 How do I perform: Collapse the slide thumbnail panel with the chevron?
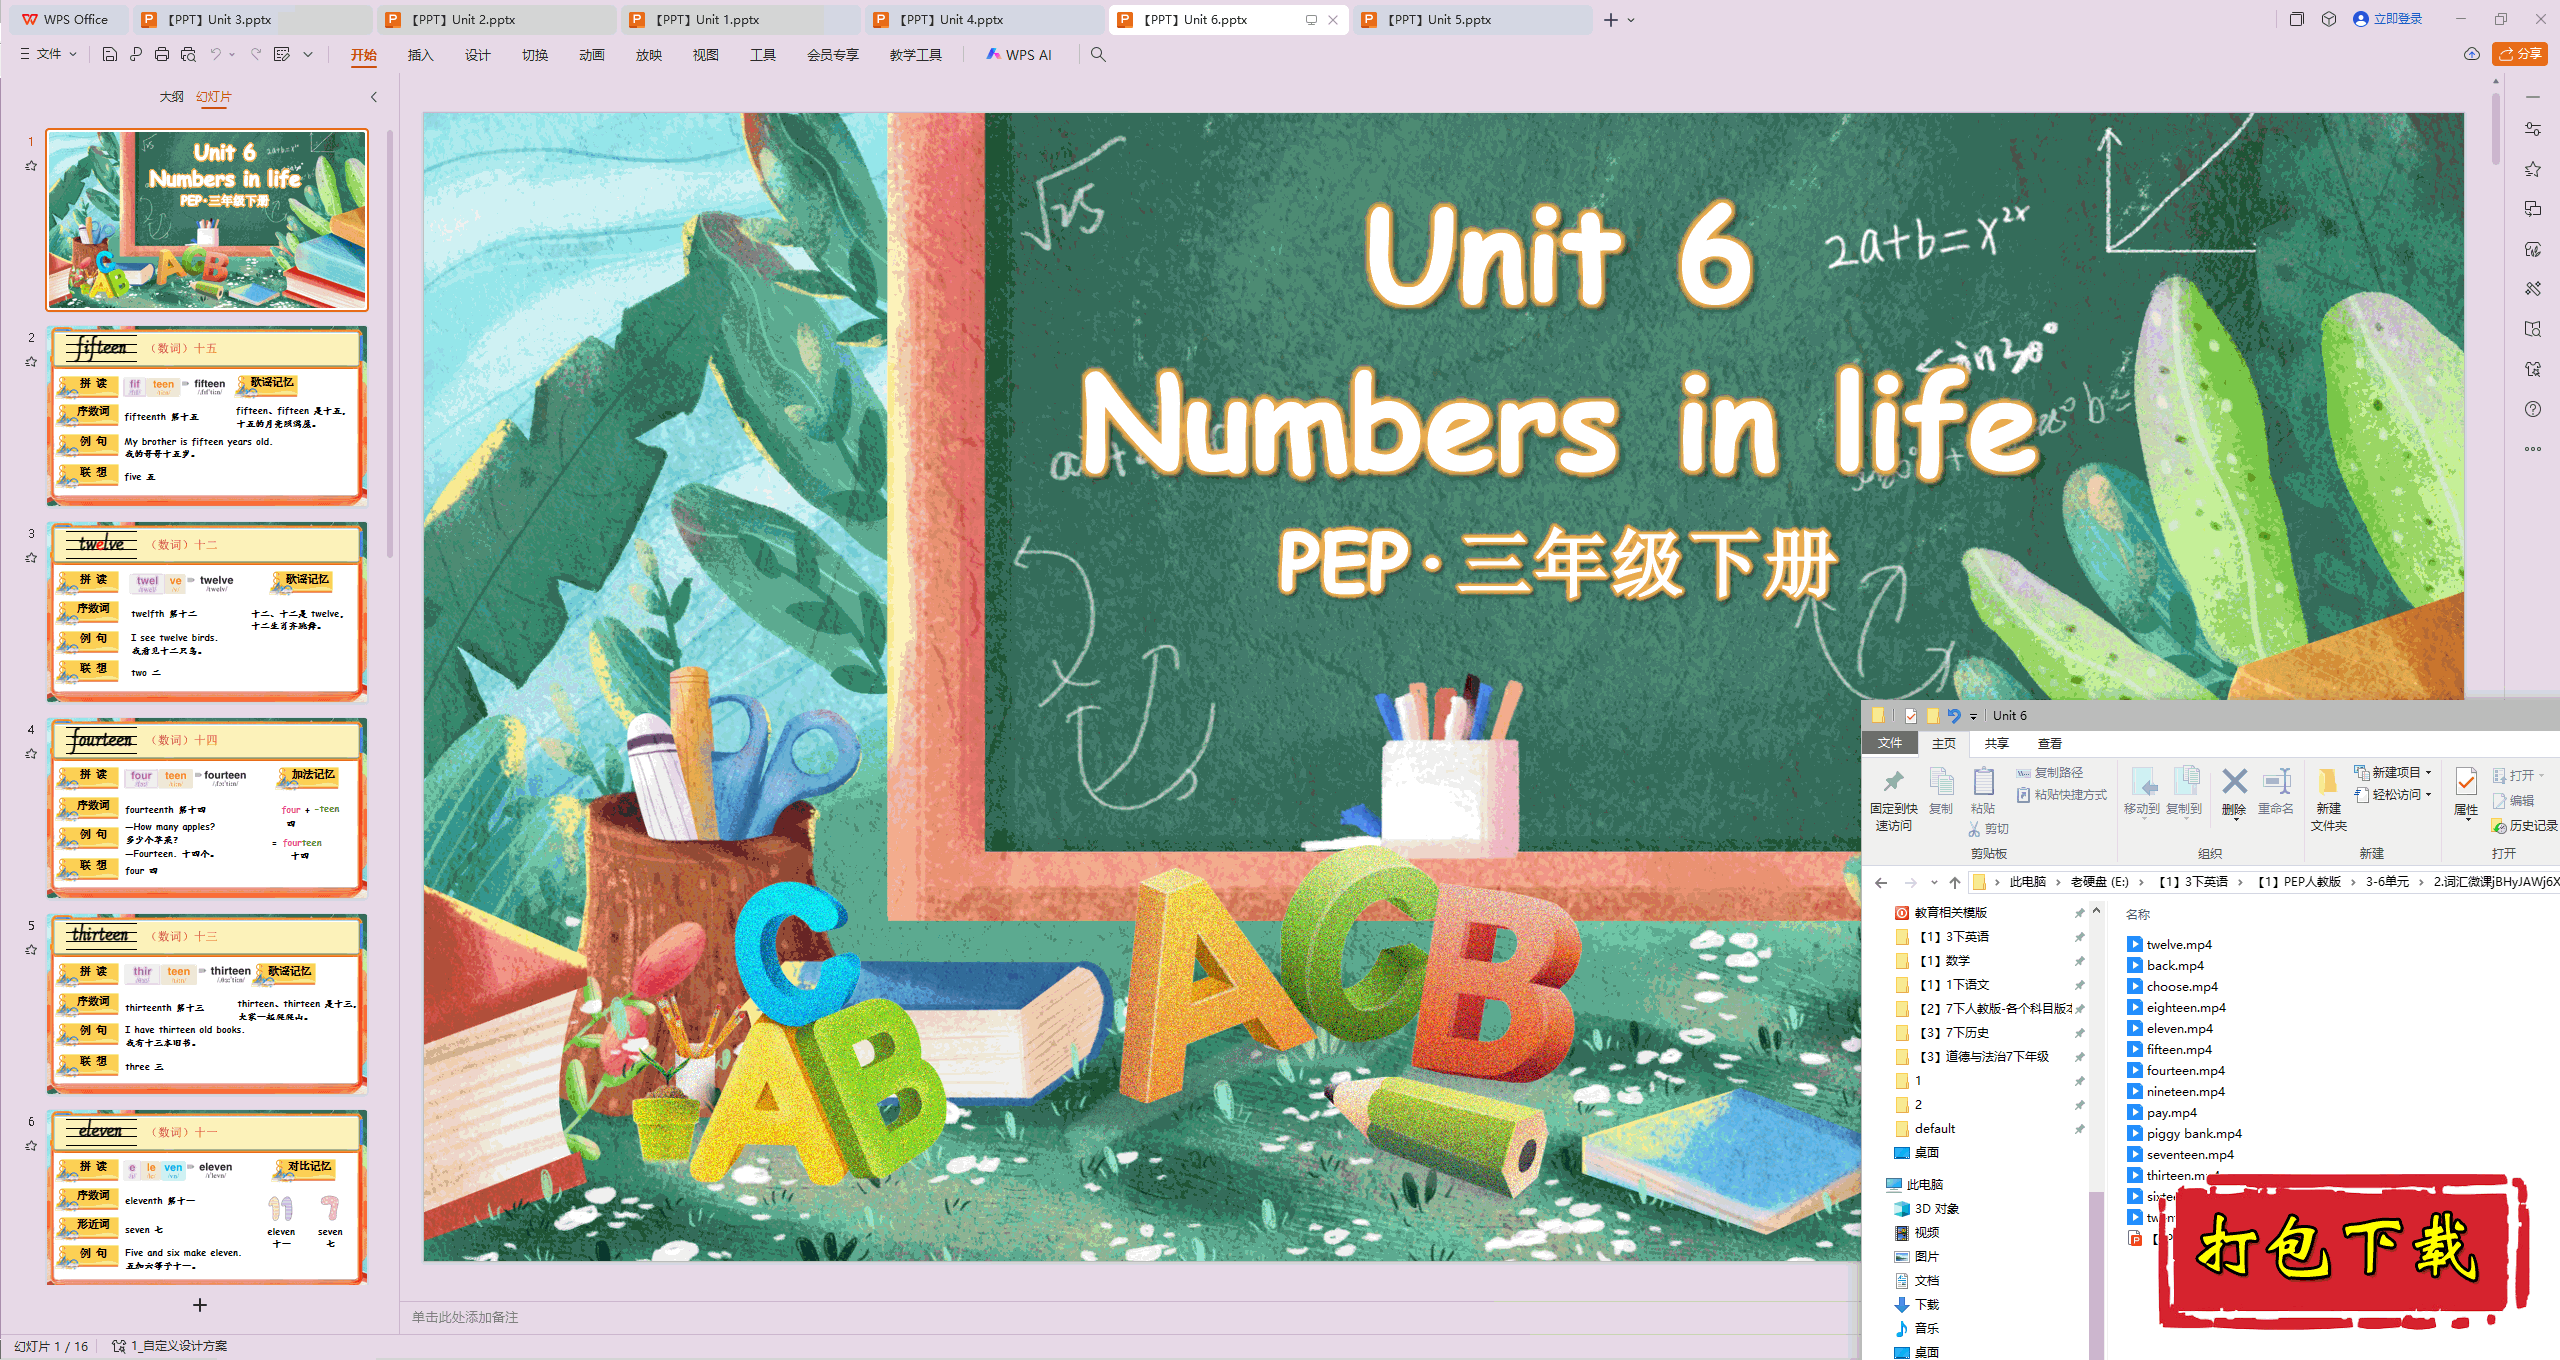point(374,97)
